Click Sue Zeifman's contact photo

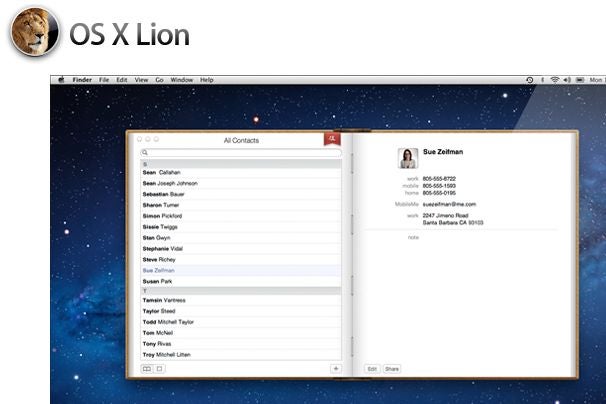pos(408,158)
